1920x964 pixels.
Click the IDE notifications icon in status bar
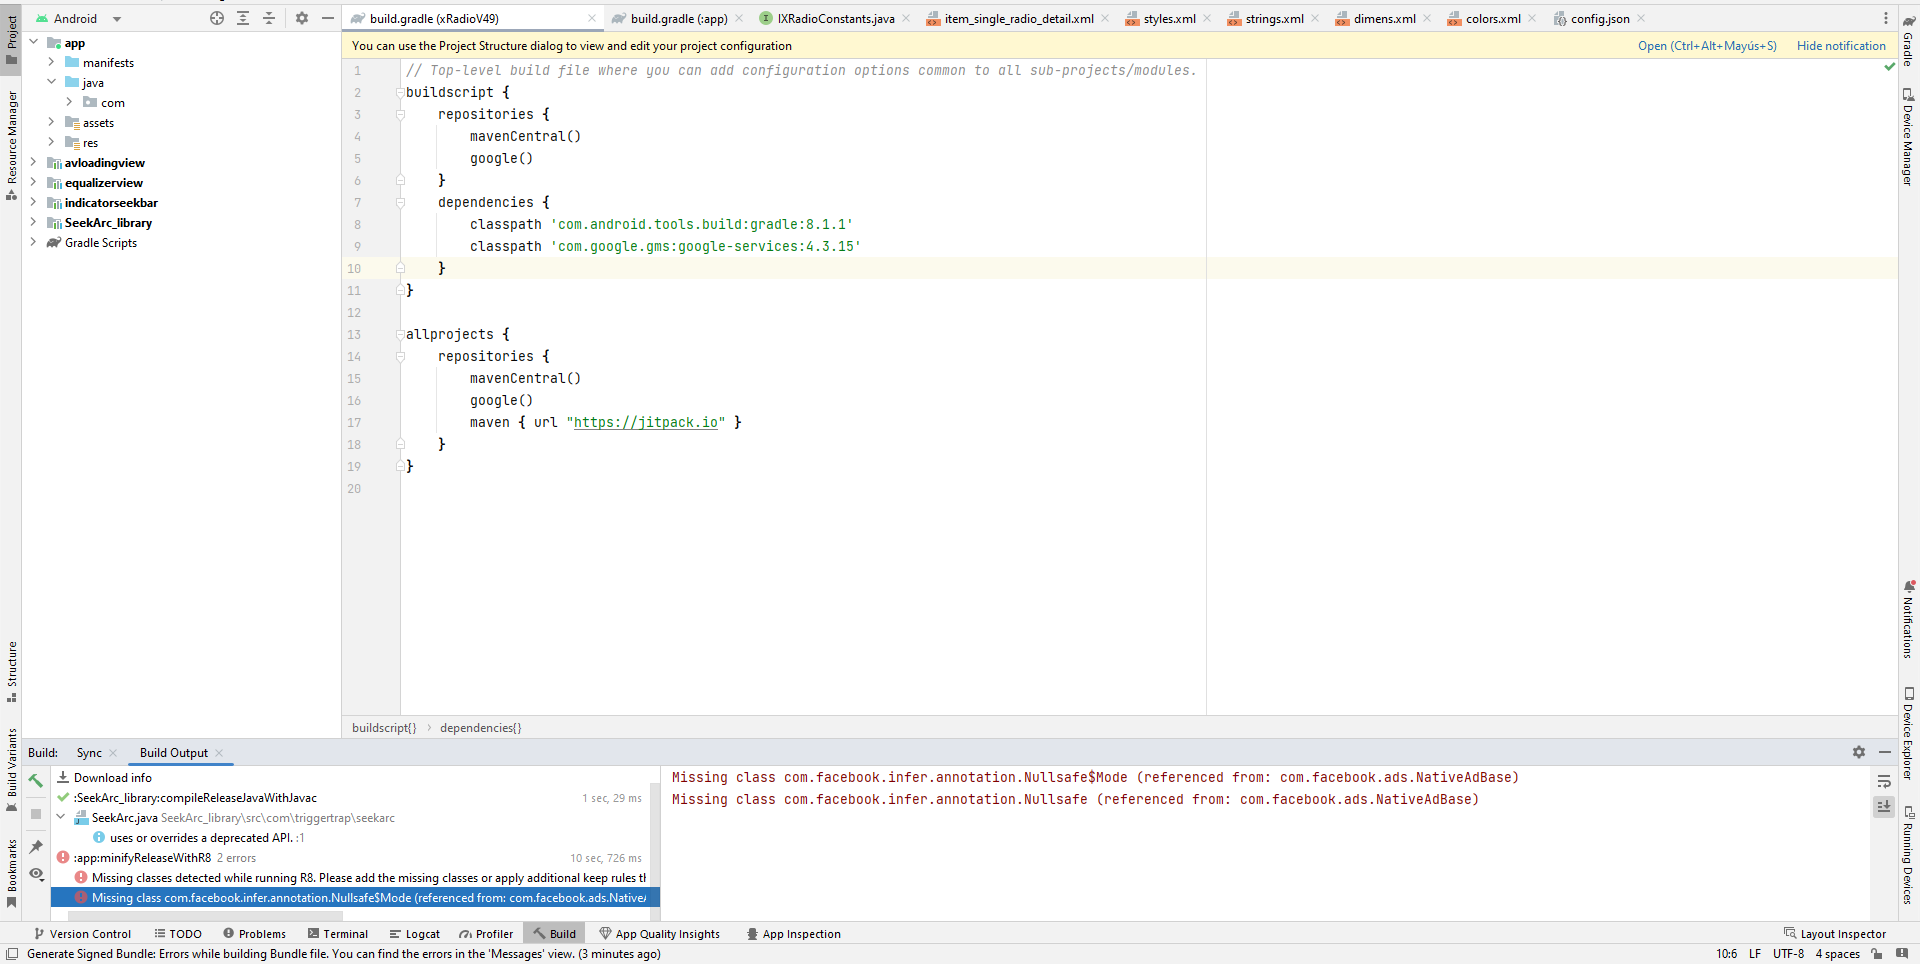[x=1902, y=954]
